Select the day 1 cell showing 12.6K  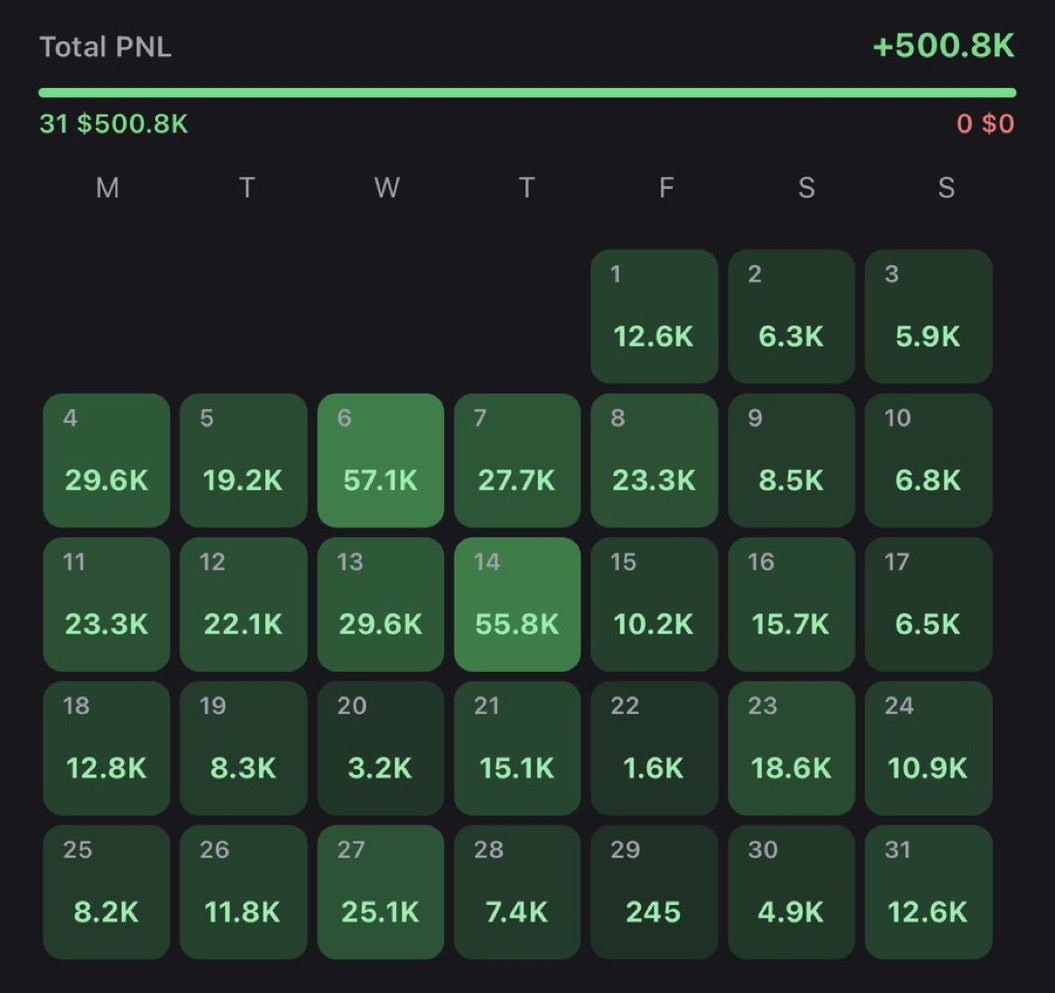tap(654, 315)
